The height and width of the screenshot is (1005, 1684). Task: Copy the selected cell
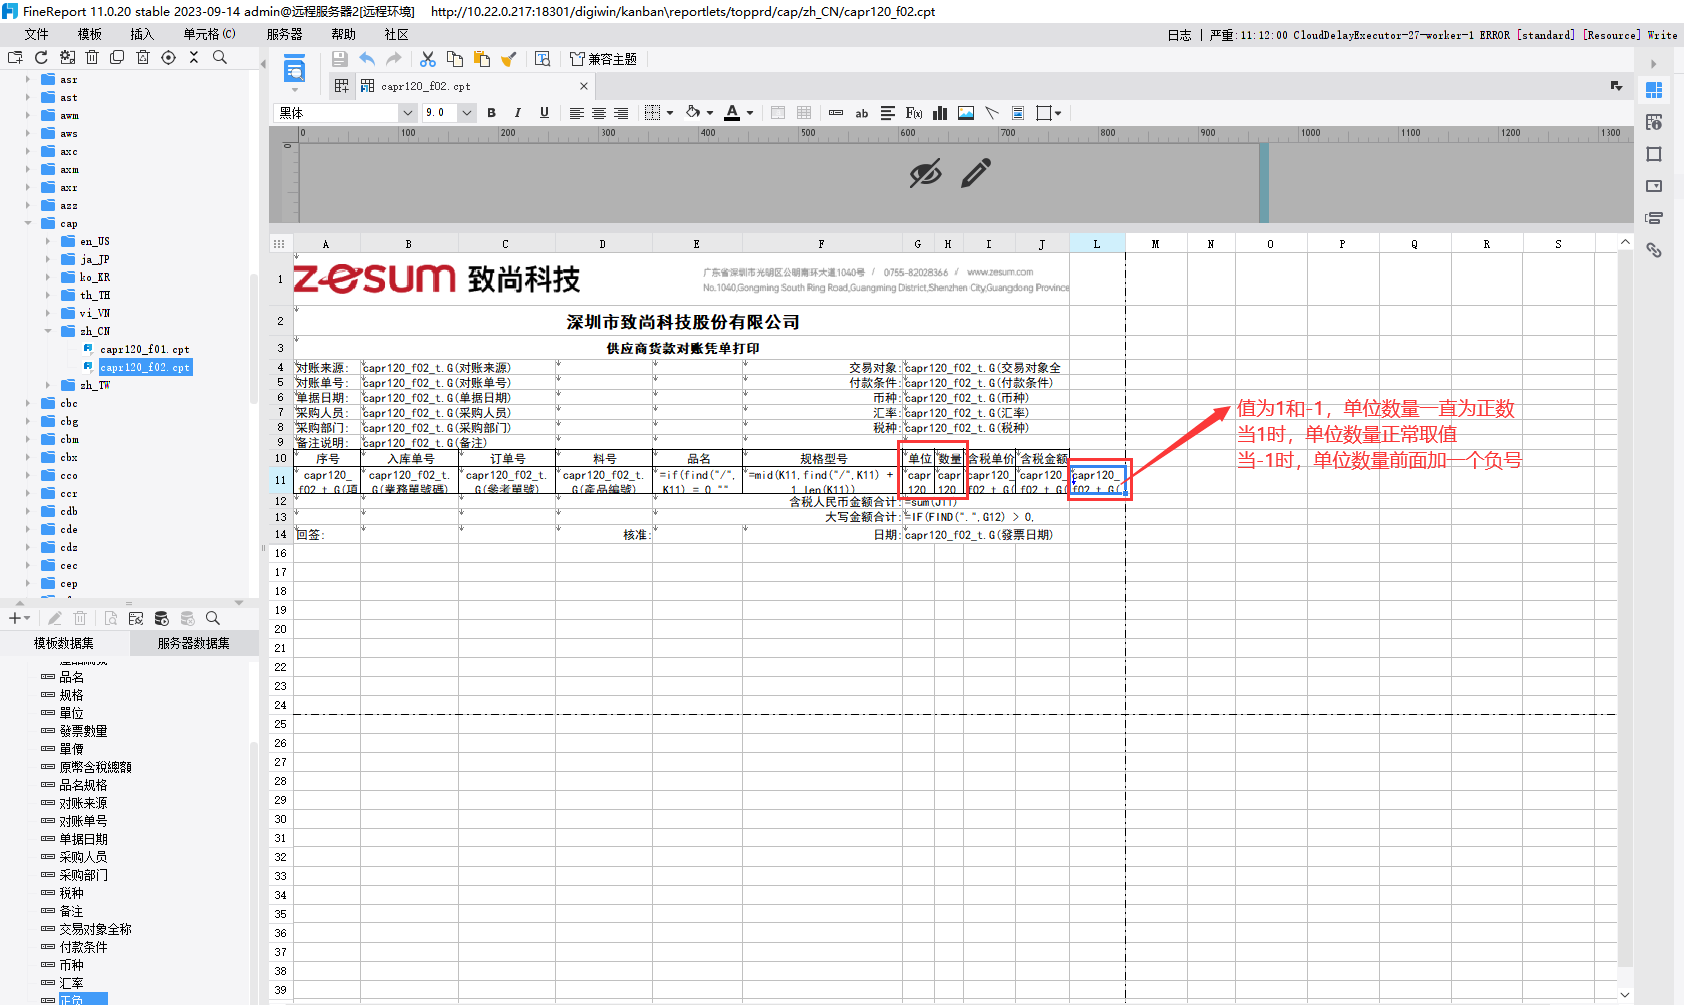(x=455, y=59)
